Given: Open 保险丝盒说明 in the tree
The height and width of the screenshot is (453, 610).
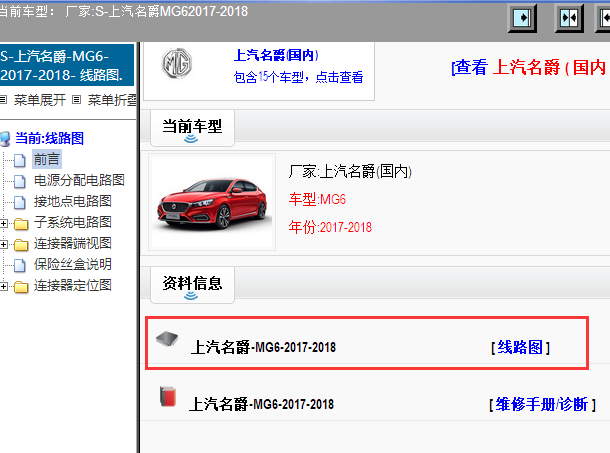Looking at the screenshot, I should tap(73, 264).
